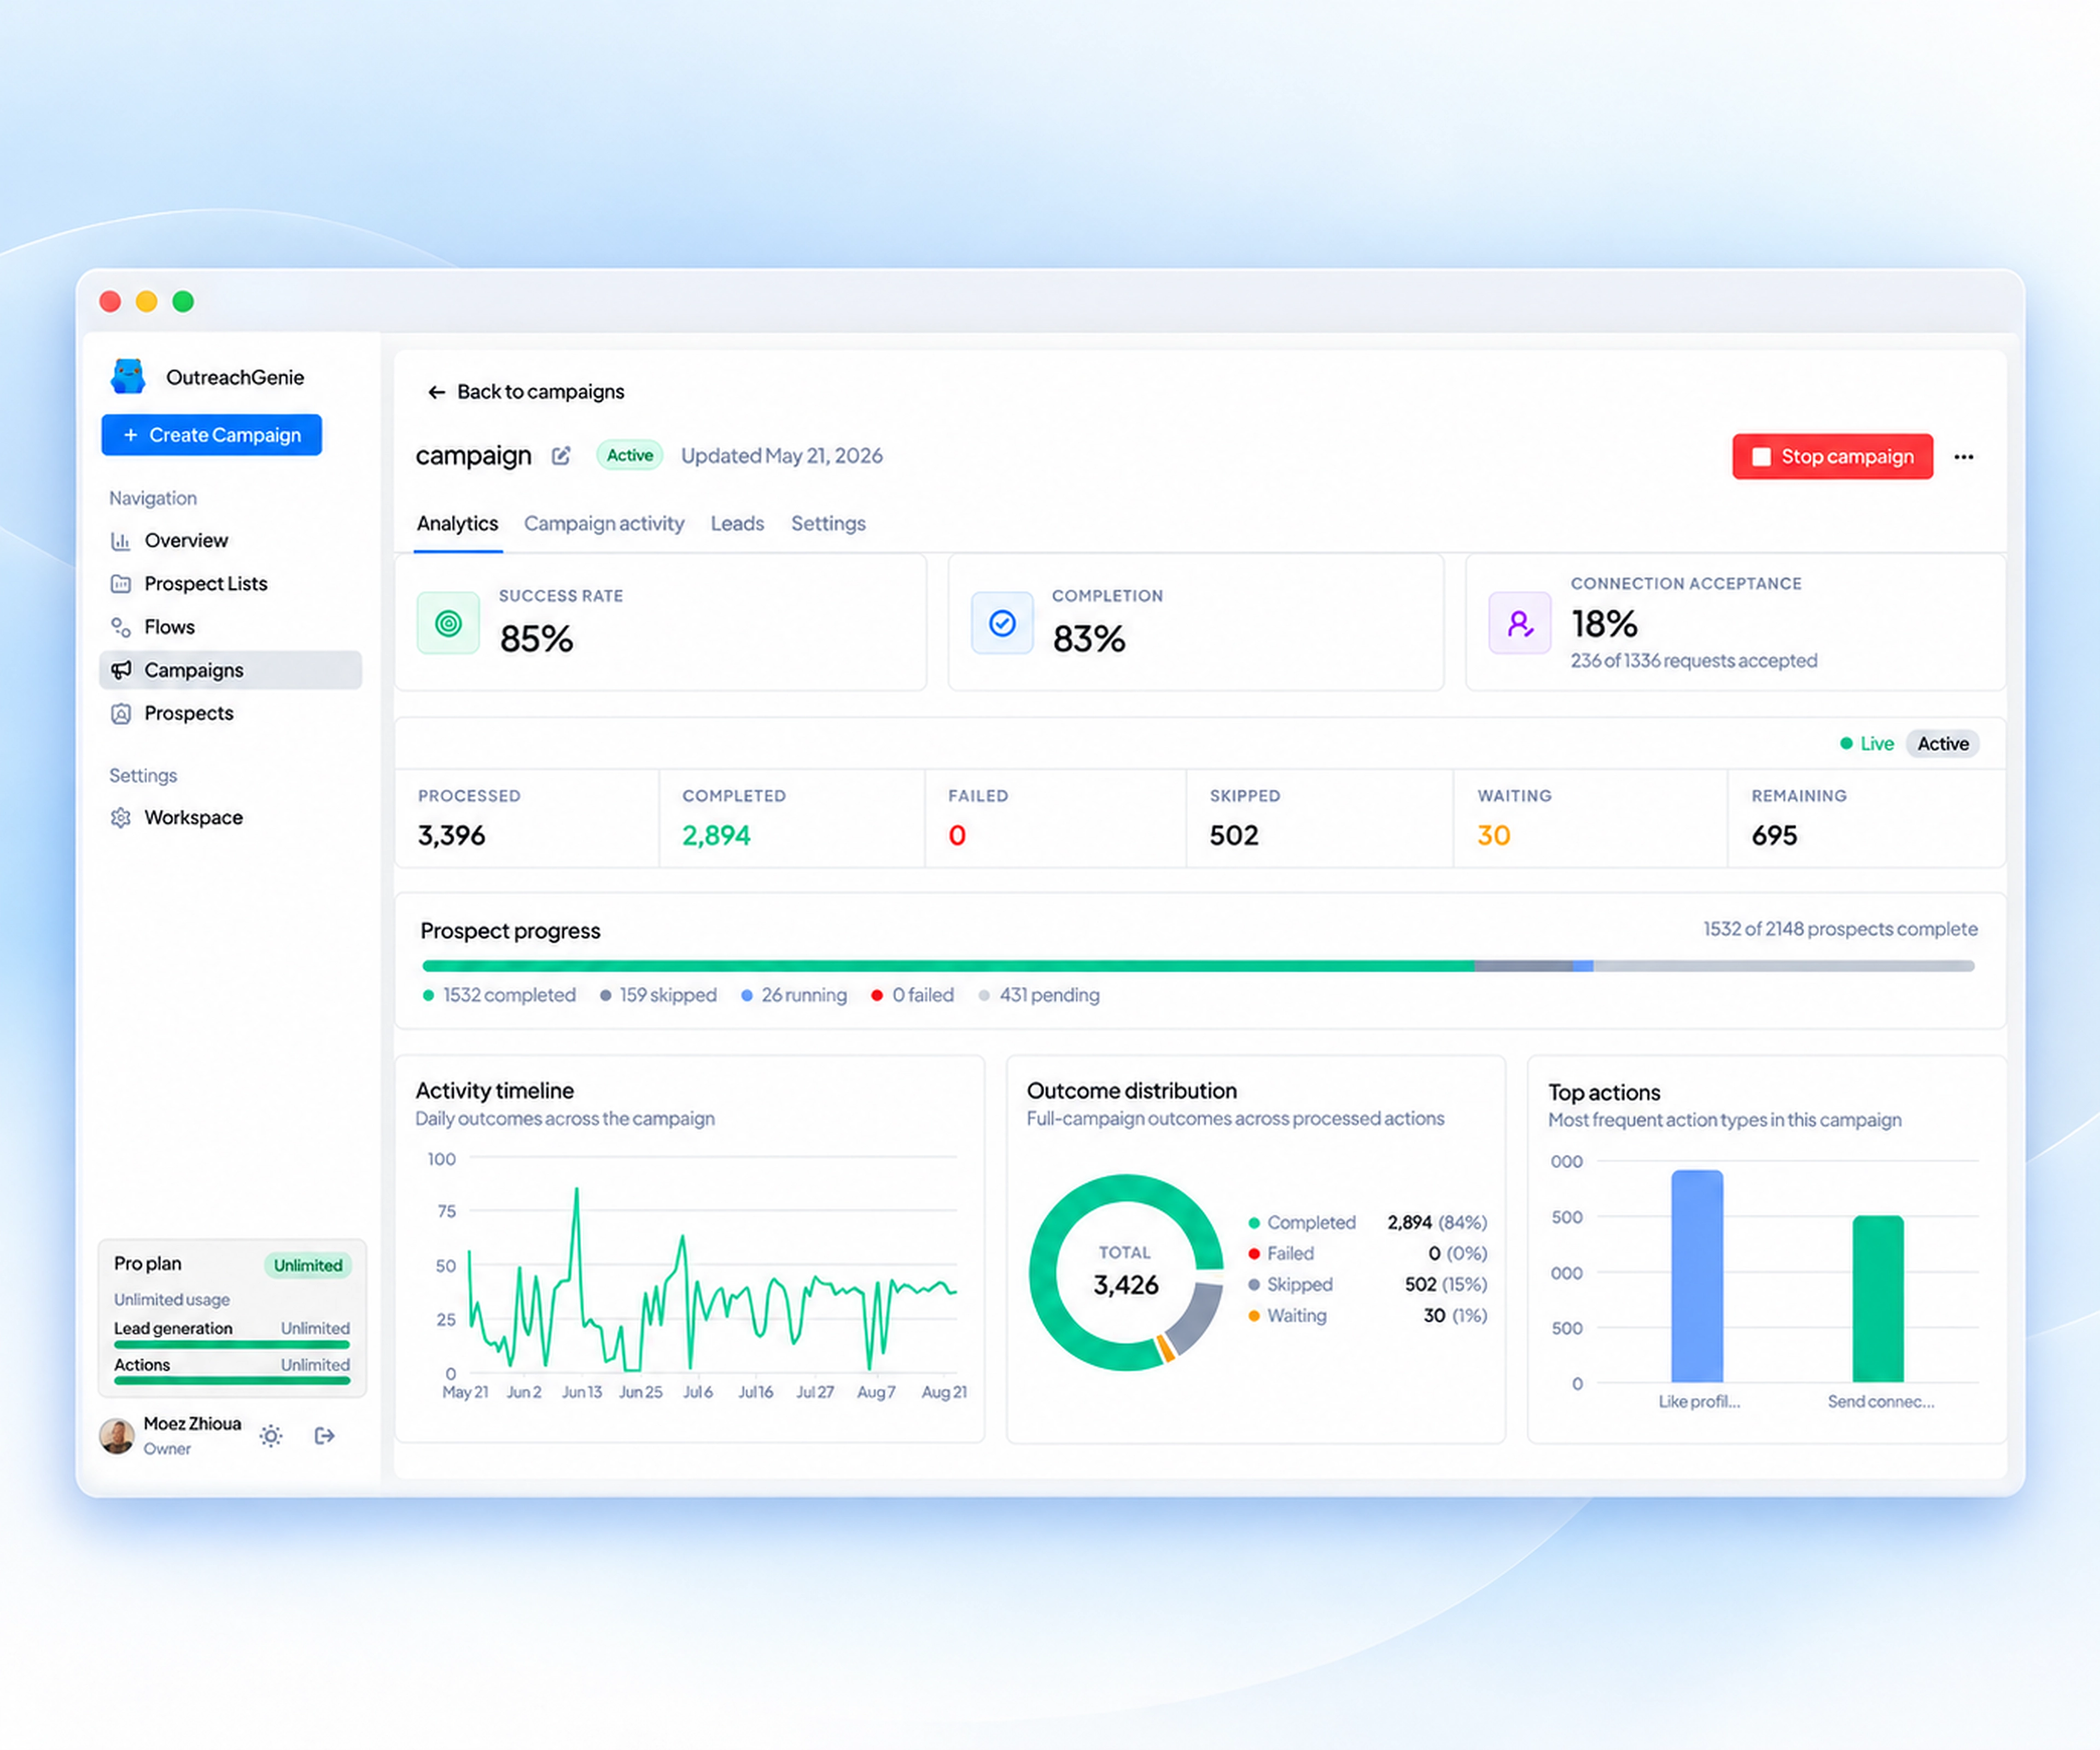
Task: Switch to the Analytics tab
Action: click(x=457, y=524)
